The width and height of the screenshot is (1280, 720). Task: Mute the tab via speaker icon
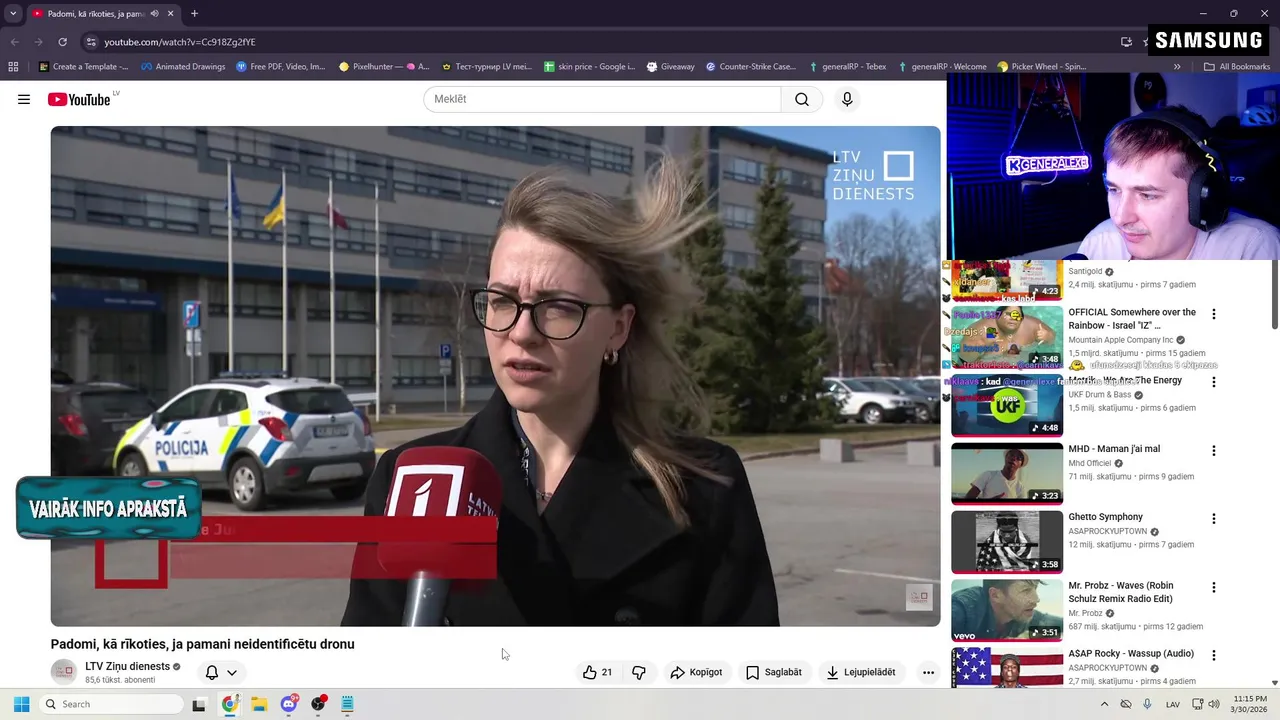[154, 14]
